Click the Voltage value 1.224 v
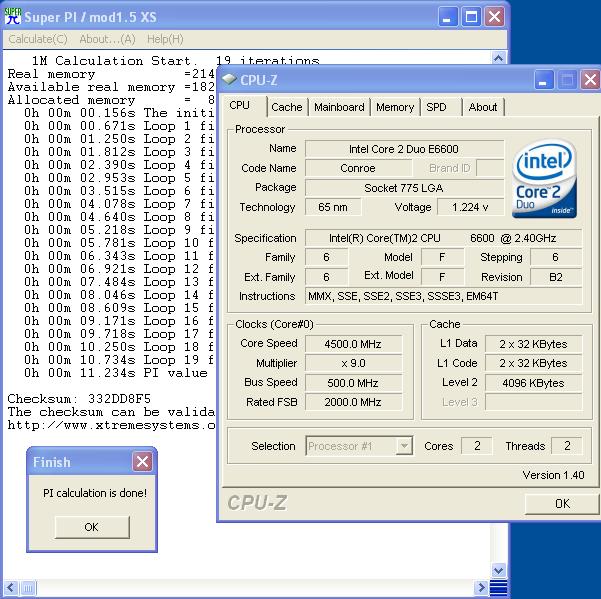 470,207
